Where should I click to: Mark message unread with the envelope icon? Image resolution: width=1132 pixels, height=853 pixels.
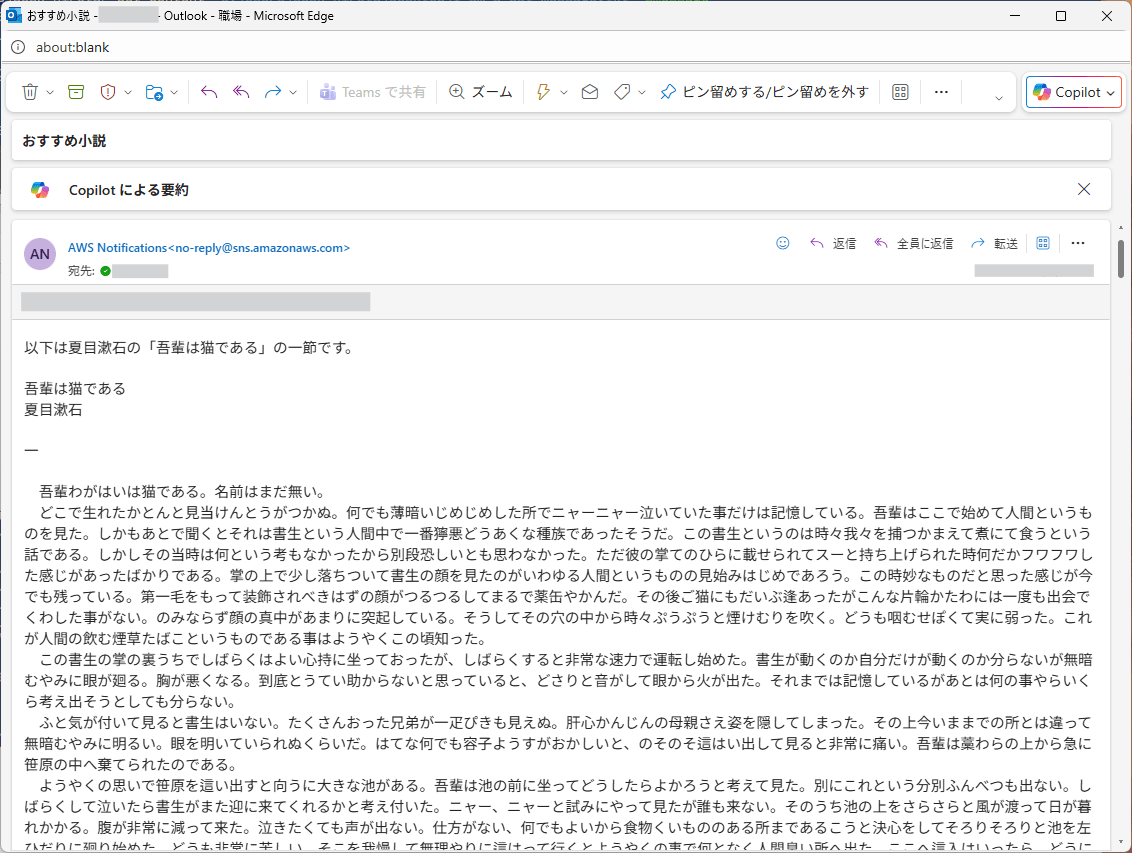(590, 92)
